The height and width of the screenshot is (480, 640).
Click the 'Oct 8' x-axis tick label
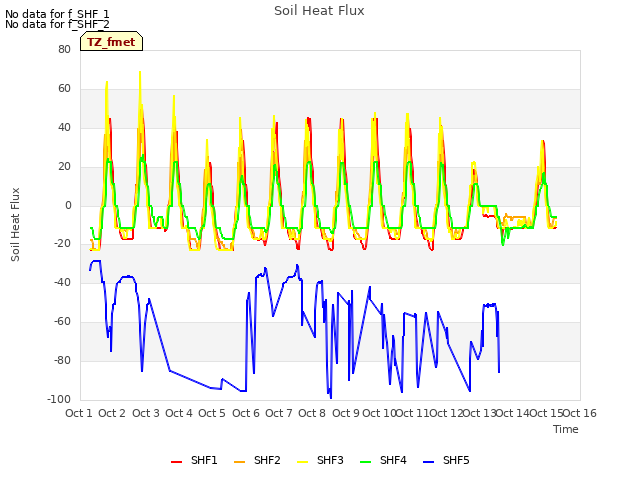point(312,413)
